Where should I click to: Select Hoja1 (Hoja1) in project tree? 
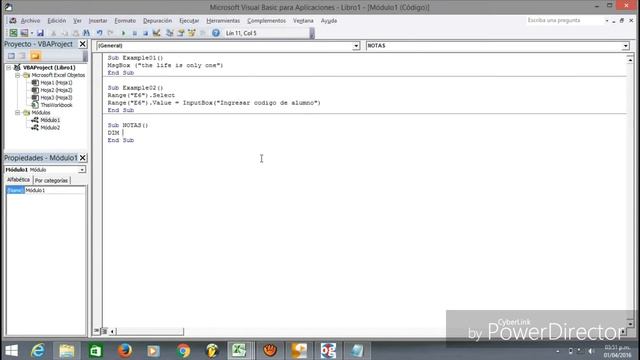point(56,82)
